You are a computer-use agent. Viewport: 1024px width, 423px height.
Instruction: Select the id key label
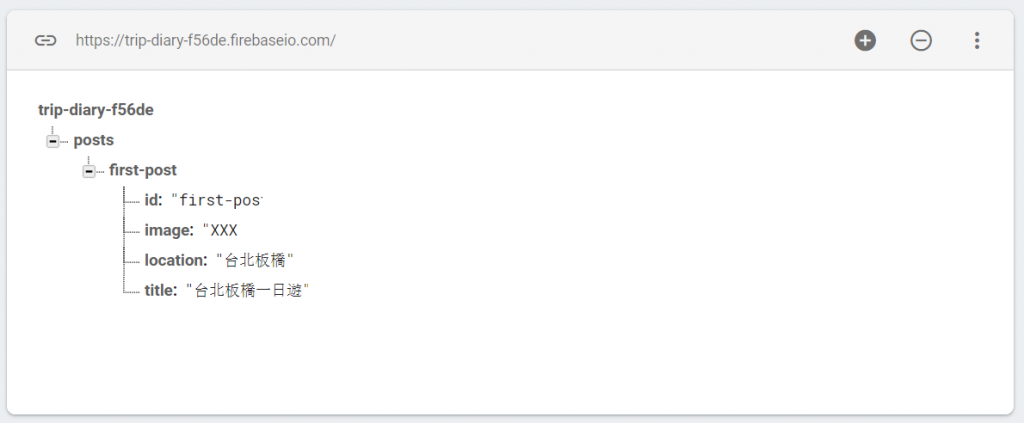(x=153, y=200)
